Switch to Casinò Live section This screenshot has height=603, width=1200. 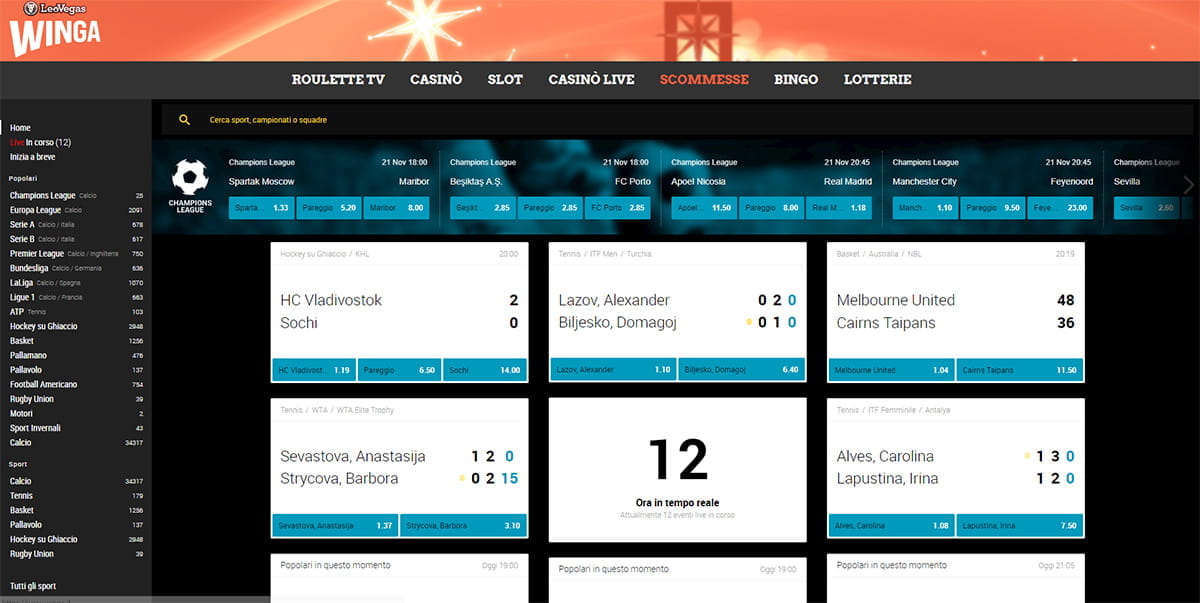click(591, 79)
